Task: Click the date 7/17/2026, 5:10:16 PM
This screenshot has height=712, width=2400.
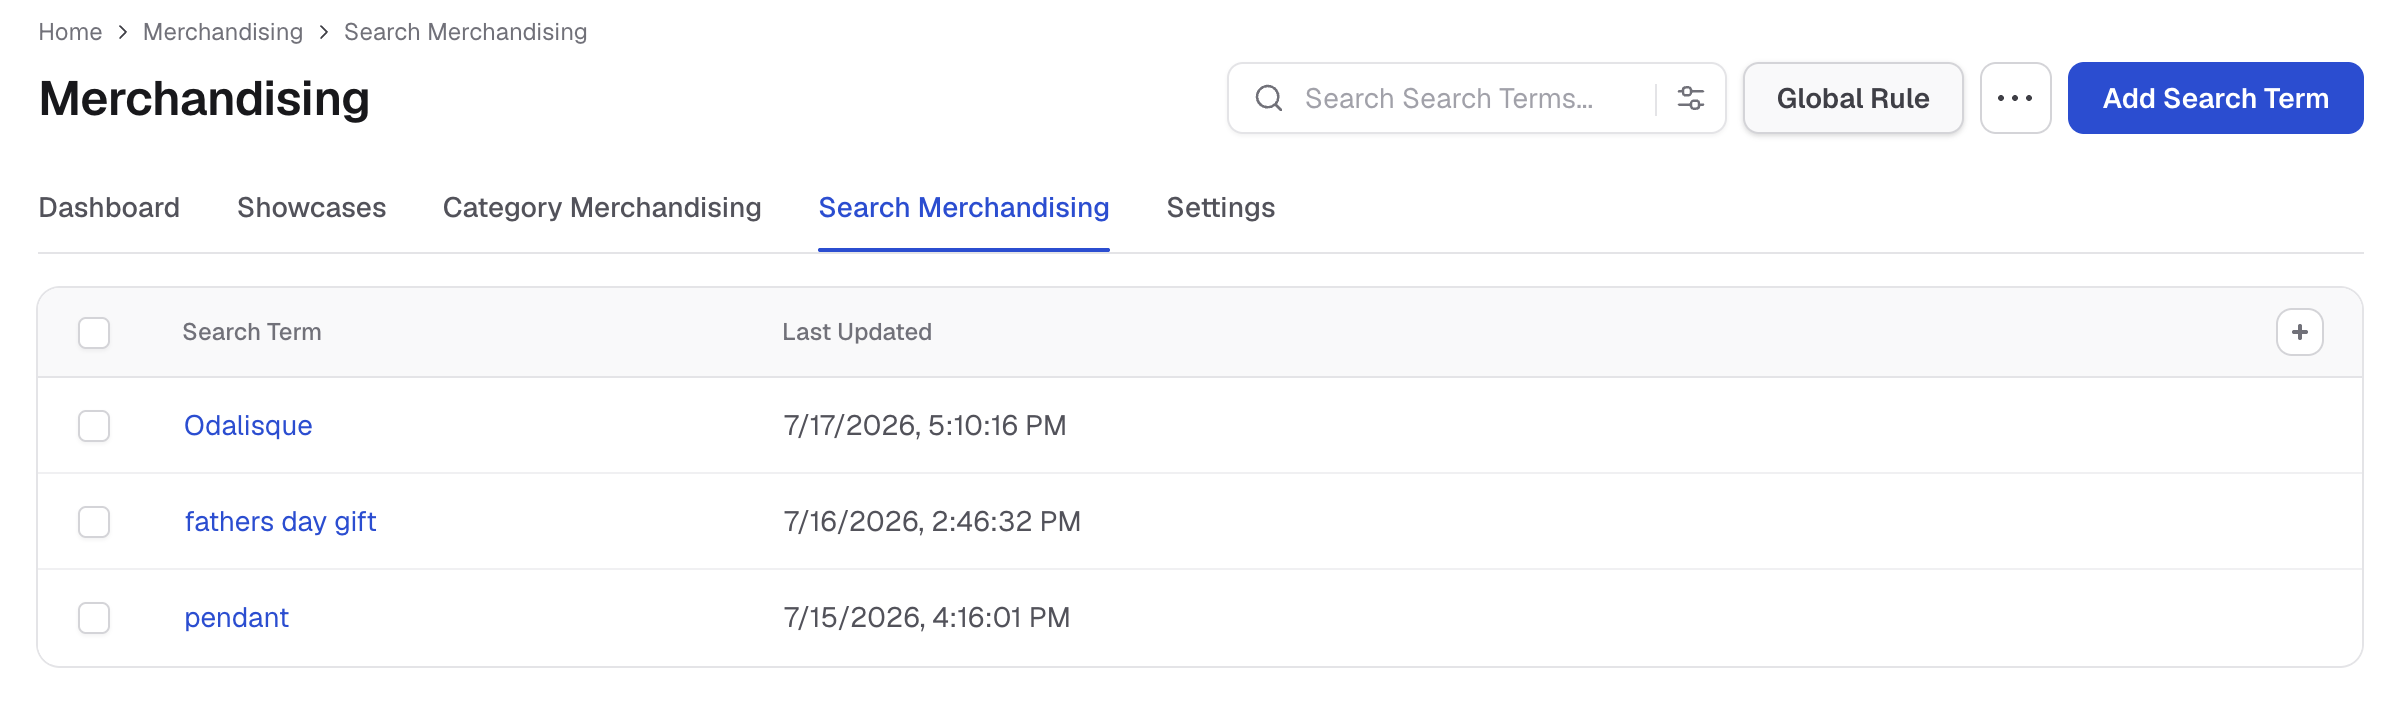Action: 925,426
